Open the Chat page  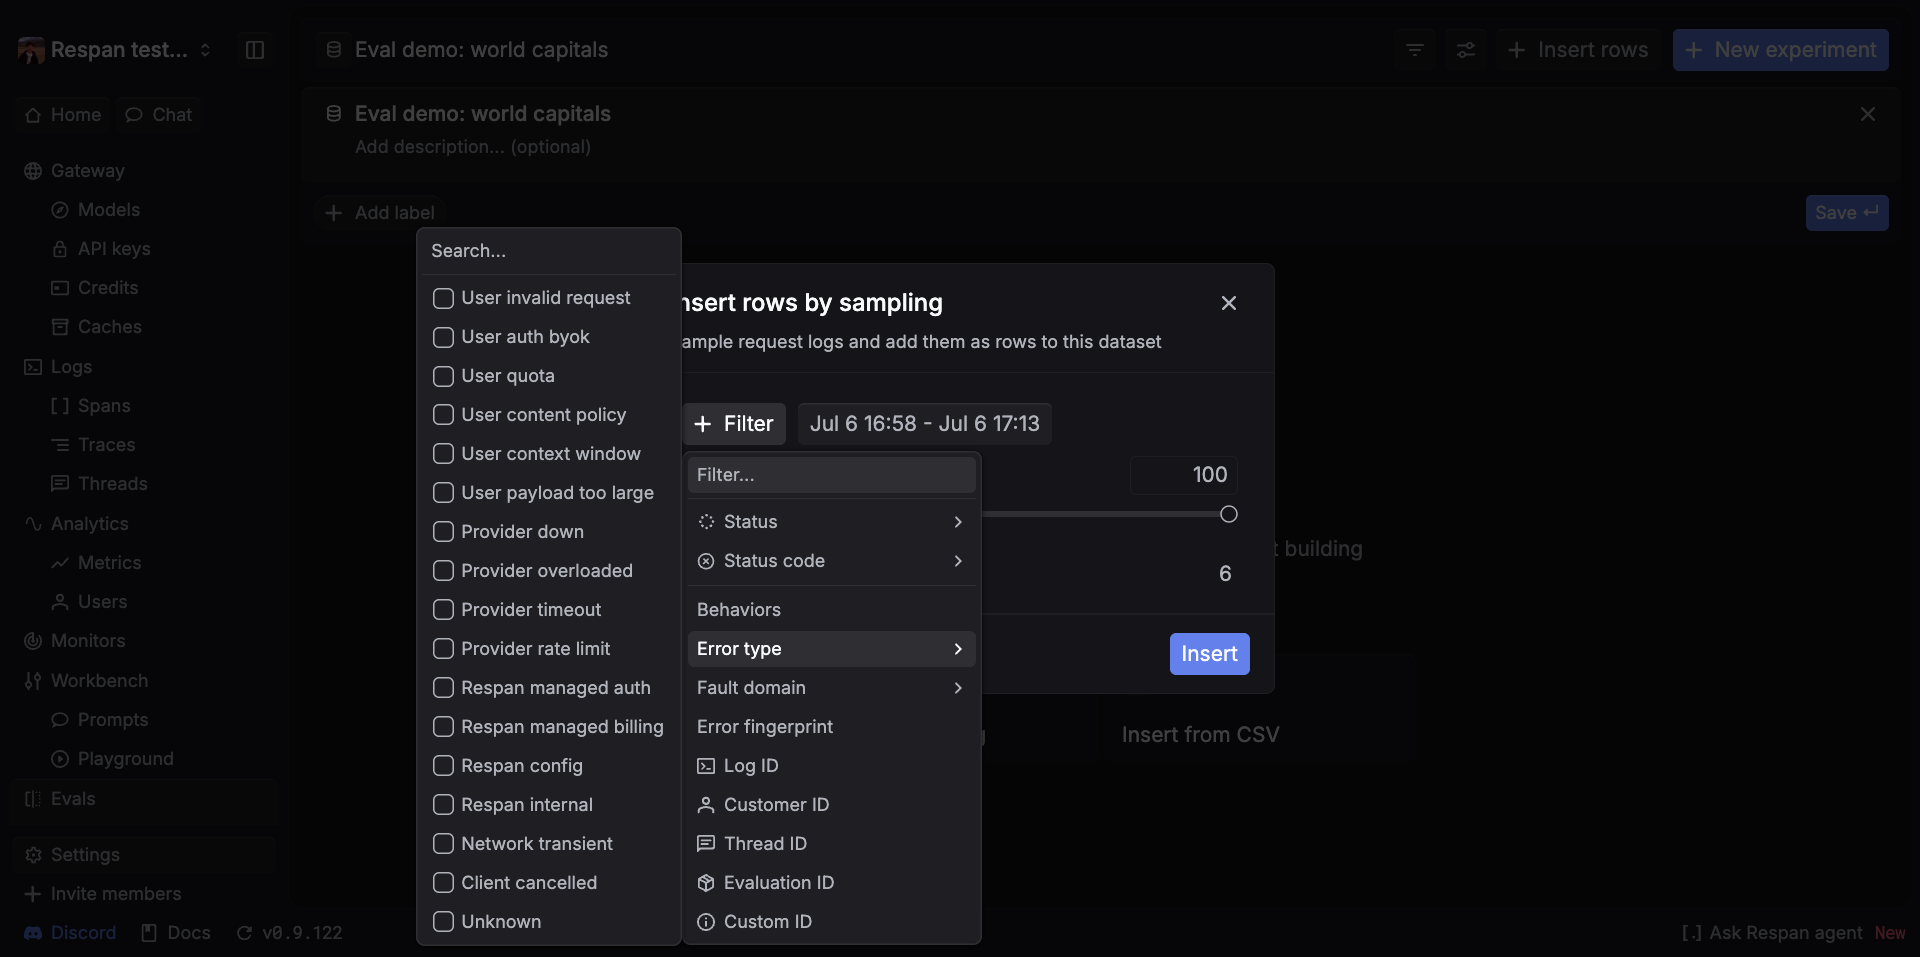tap(159, 115)
